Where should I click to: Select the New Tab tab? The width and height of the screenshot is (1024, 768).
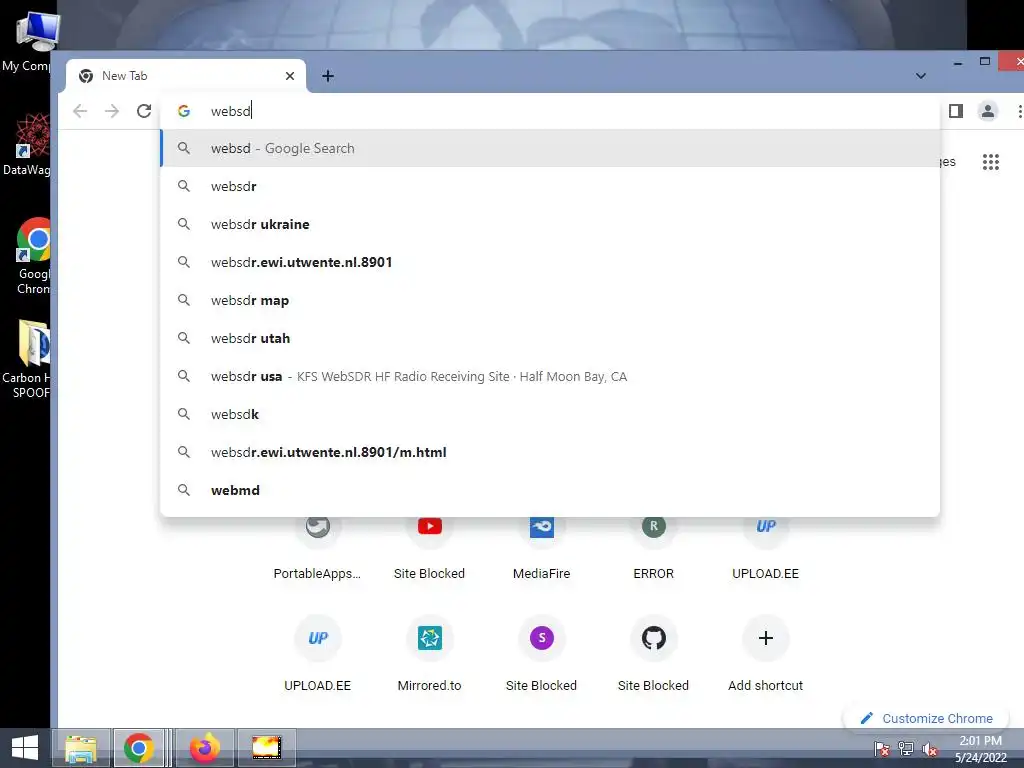point(185,76)
